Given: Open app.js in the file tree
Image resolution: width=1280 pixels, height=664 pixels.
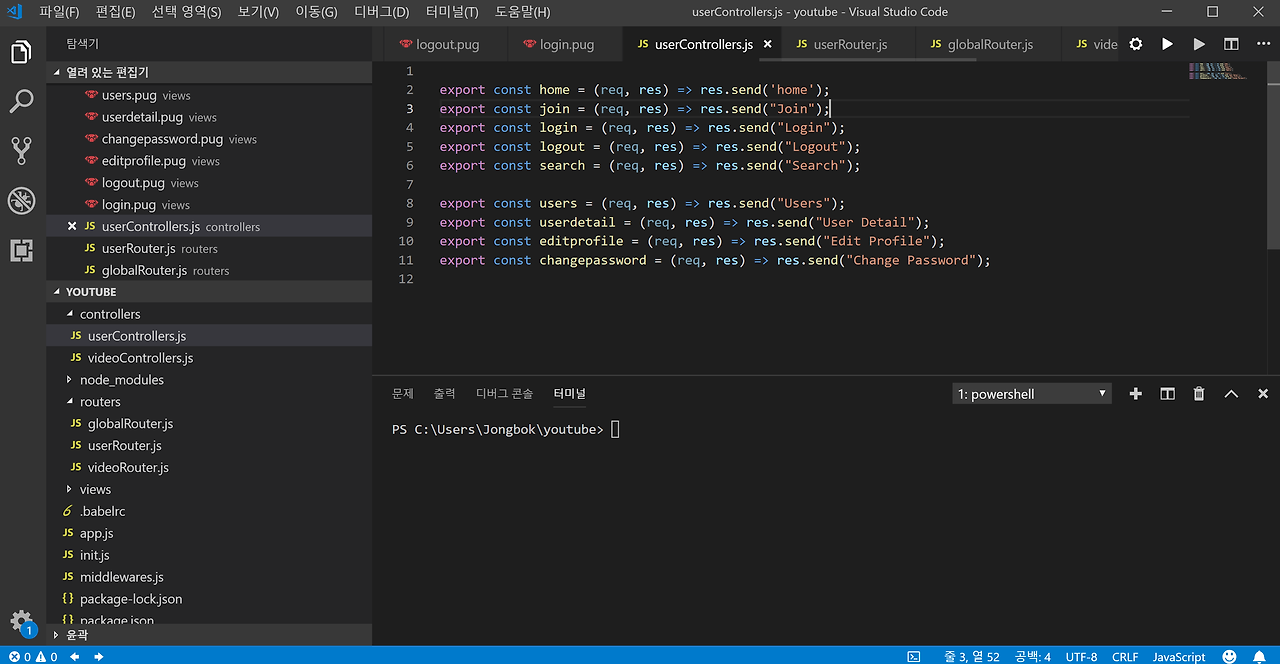Looking at the screenshot, I should pos(96,533).
